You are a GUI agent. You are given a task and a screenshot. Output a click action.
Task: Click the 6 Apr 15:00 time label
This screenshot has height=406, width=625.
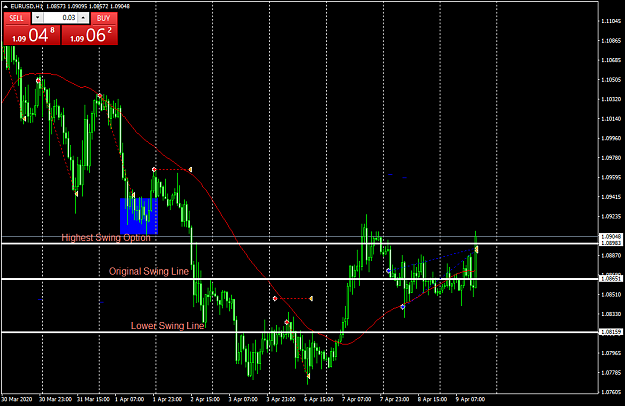pos(318,399)
